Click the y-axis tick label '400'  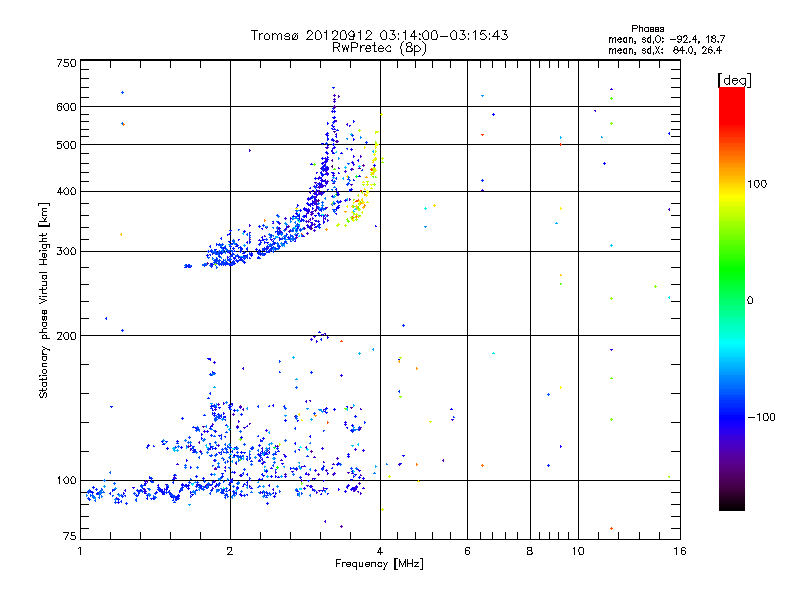[x=66, y=192]
